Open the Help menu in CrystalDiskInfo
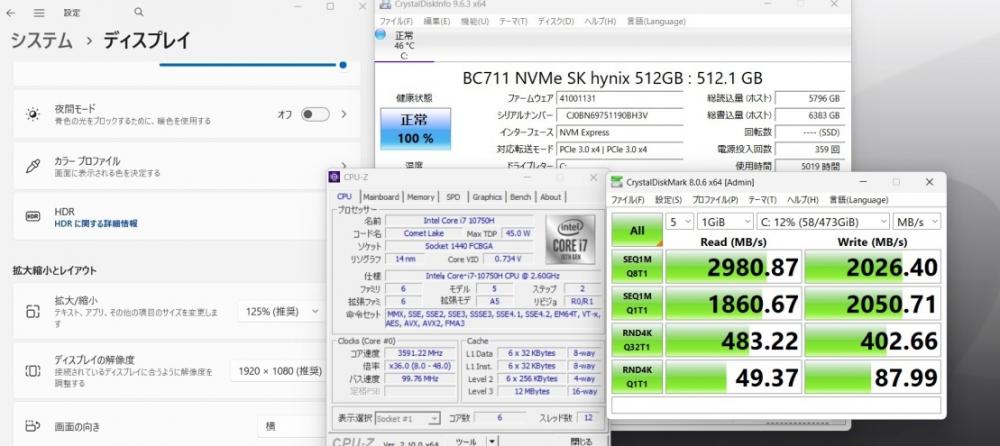This screenshot has width=1000, height=446. [x=601, y=21]
